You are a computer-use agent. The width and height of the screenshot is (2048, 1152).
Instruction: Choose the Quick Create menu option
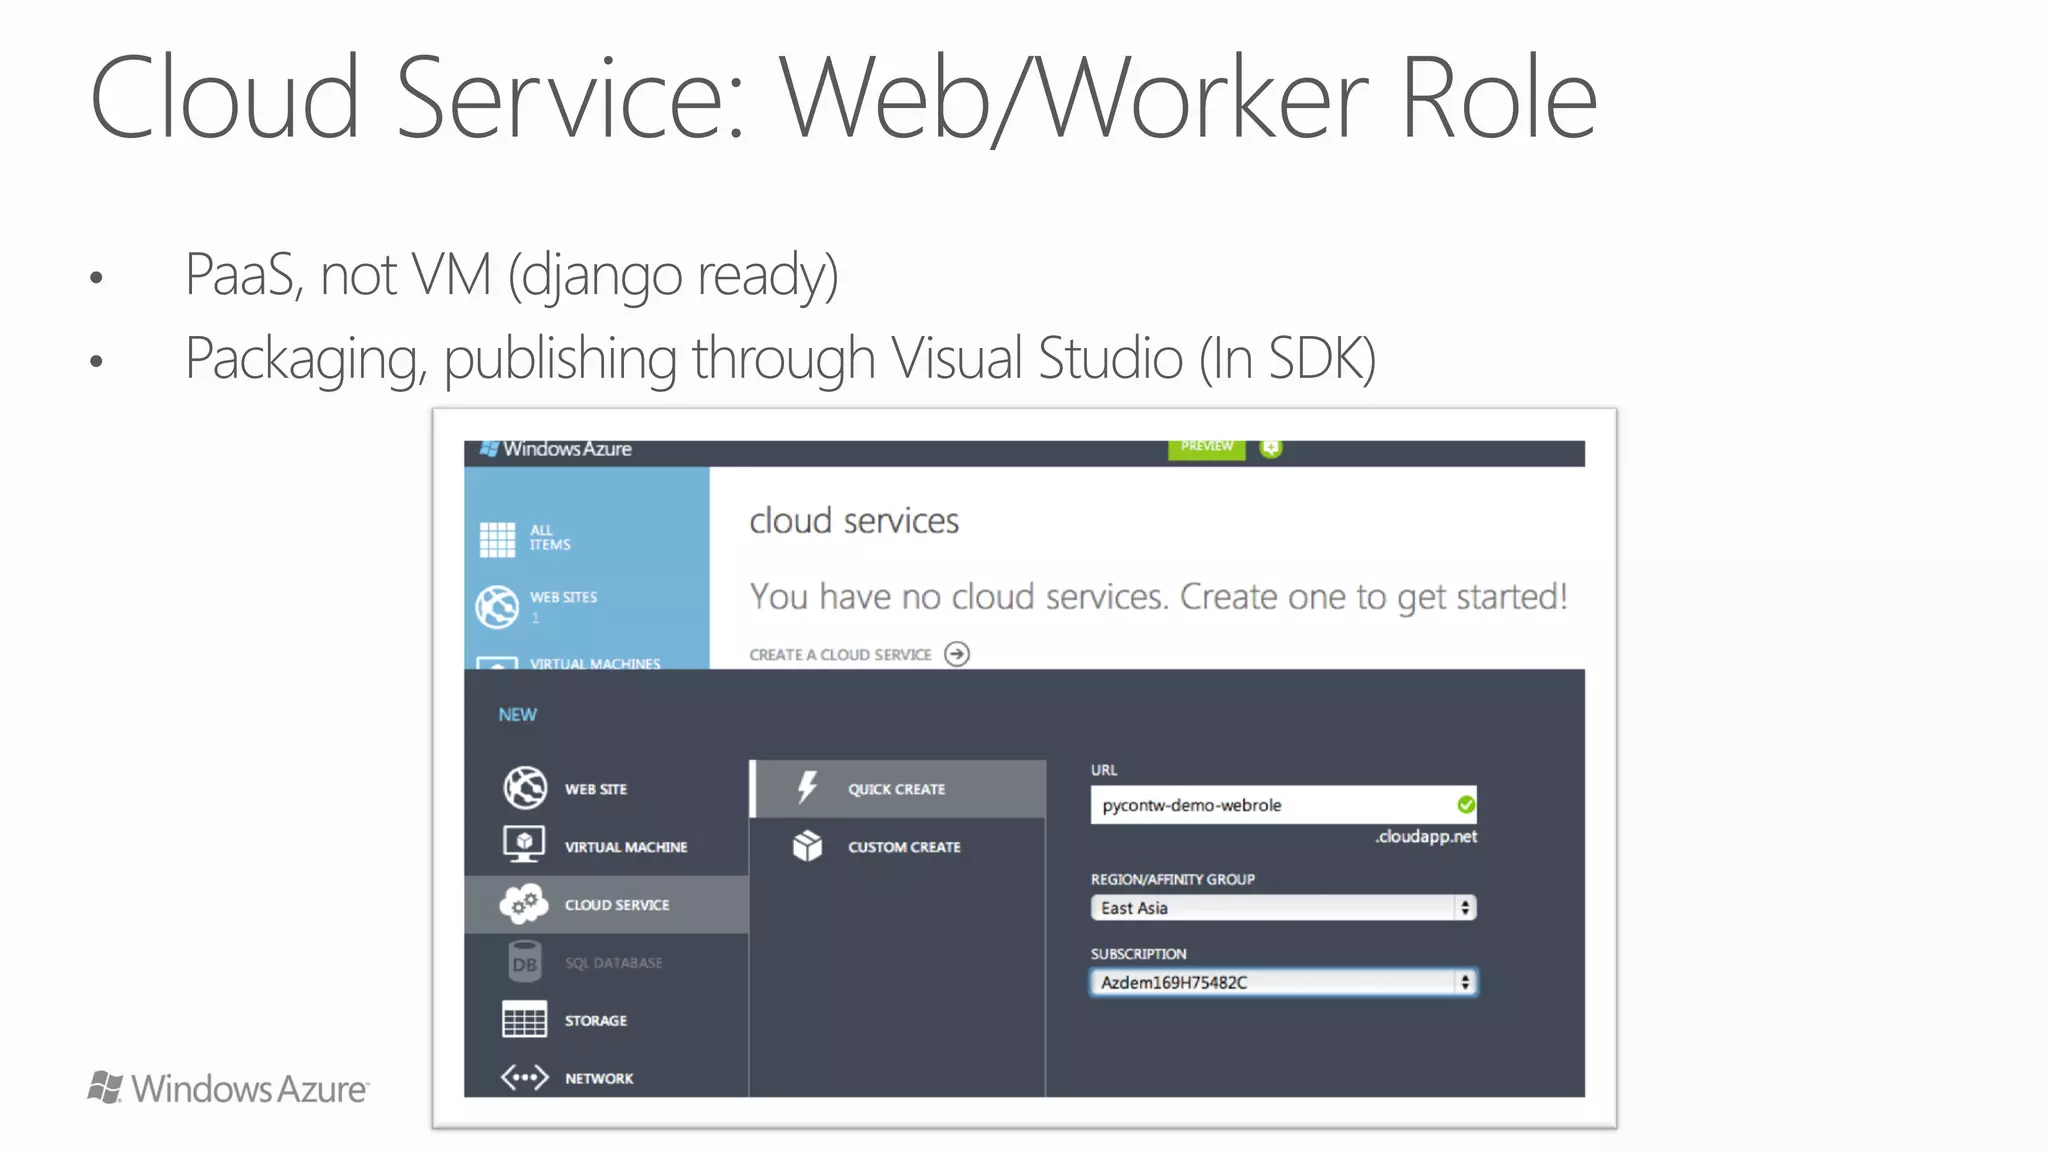(x=896, y=789)
